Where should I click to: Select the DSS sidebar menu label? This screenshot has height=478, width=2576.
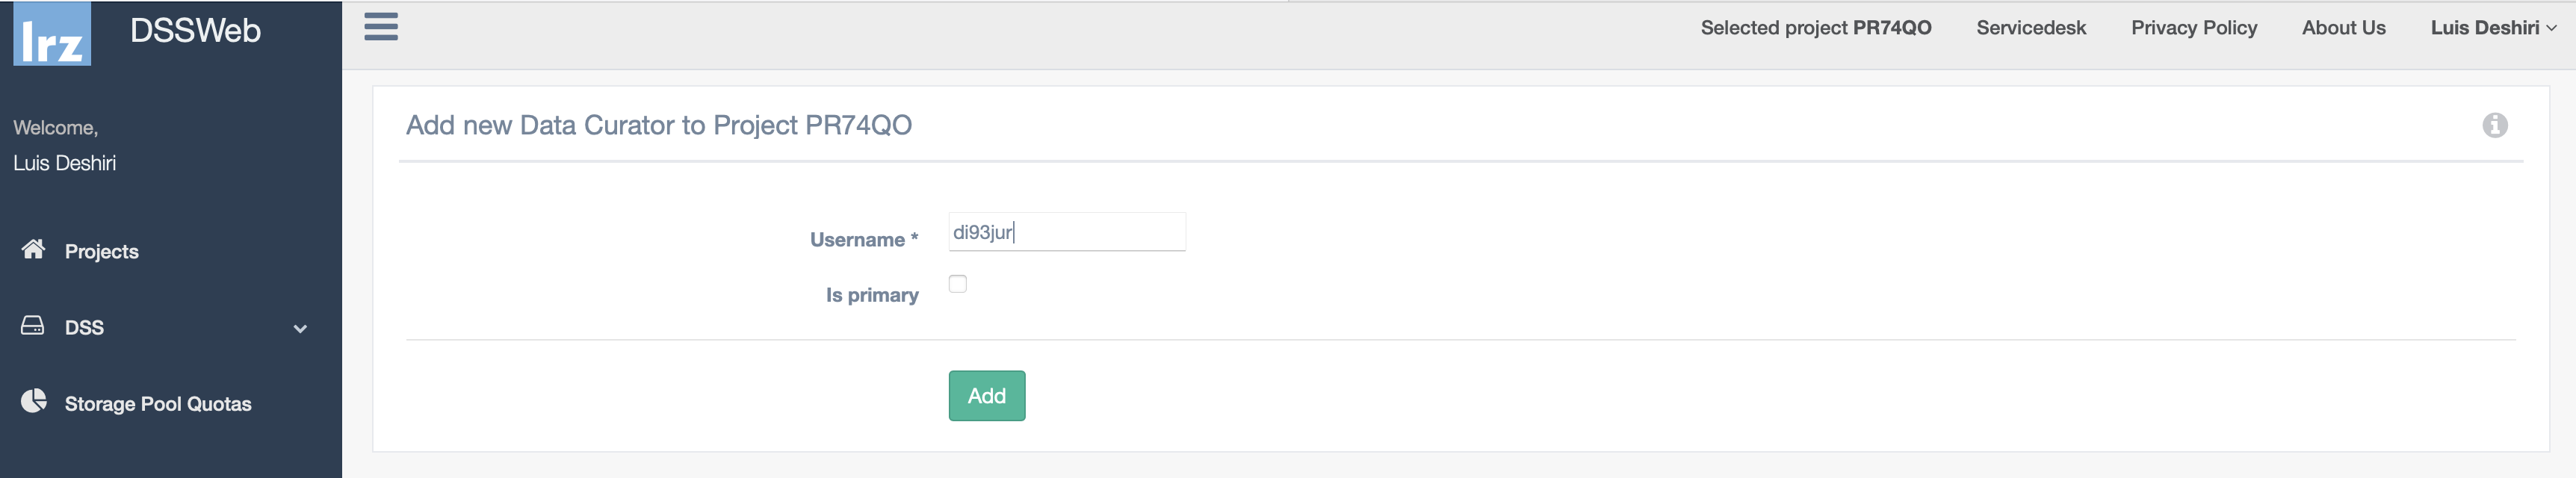coord(84,328)
